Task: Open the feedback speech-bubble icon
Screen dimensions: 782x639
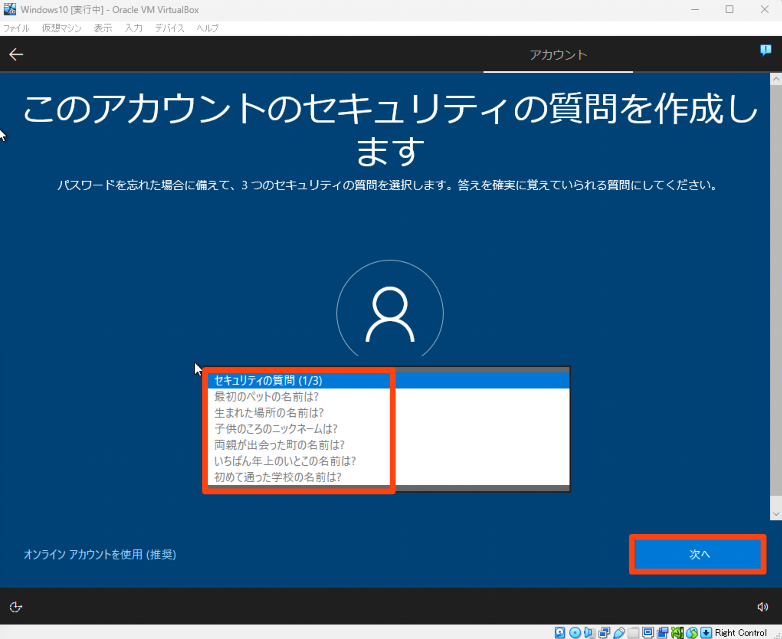Action: [765, 50]
